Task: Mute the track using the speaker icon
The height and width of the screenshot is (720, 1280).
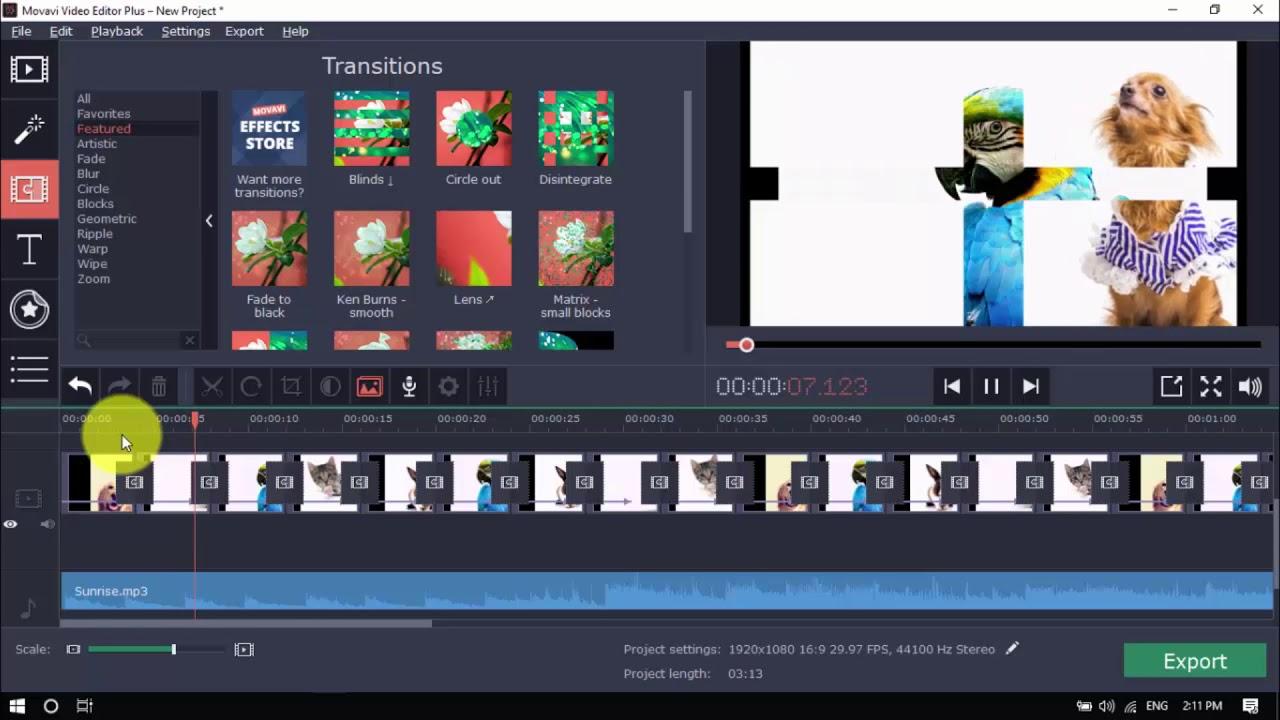Action: pos(46,524)
